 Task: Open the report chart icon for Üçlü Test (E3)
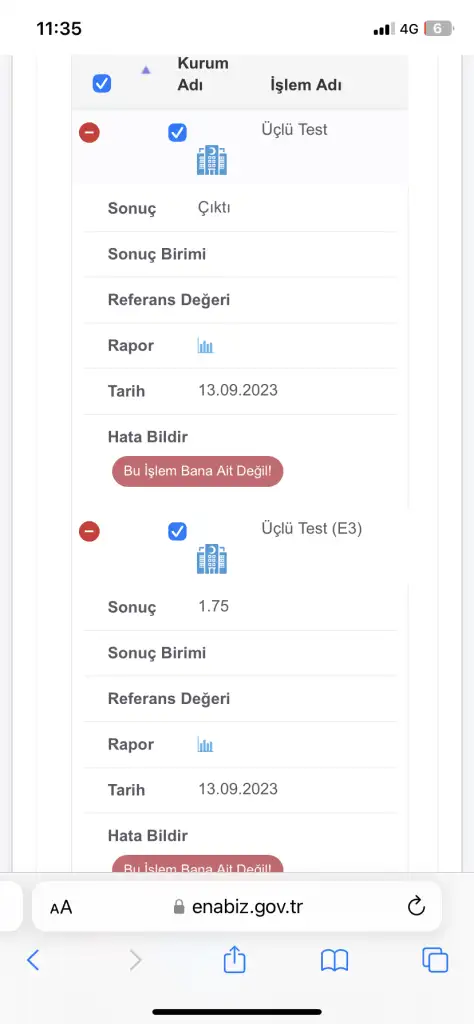click(x=206, y=744)
